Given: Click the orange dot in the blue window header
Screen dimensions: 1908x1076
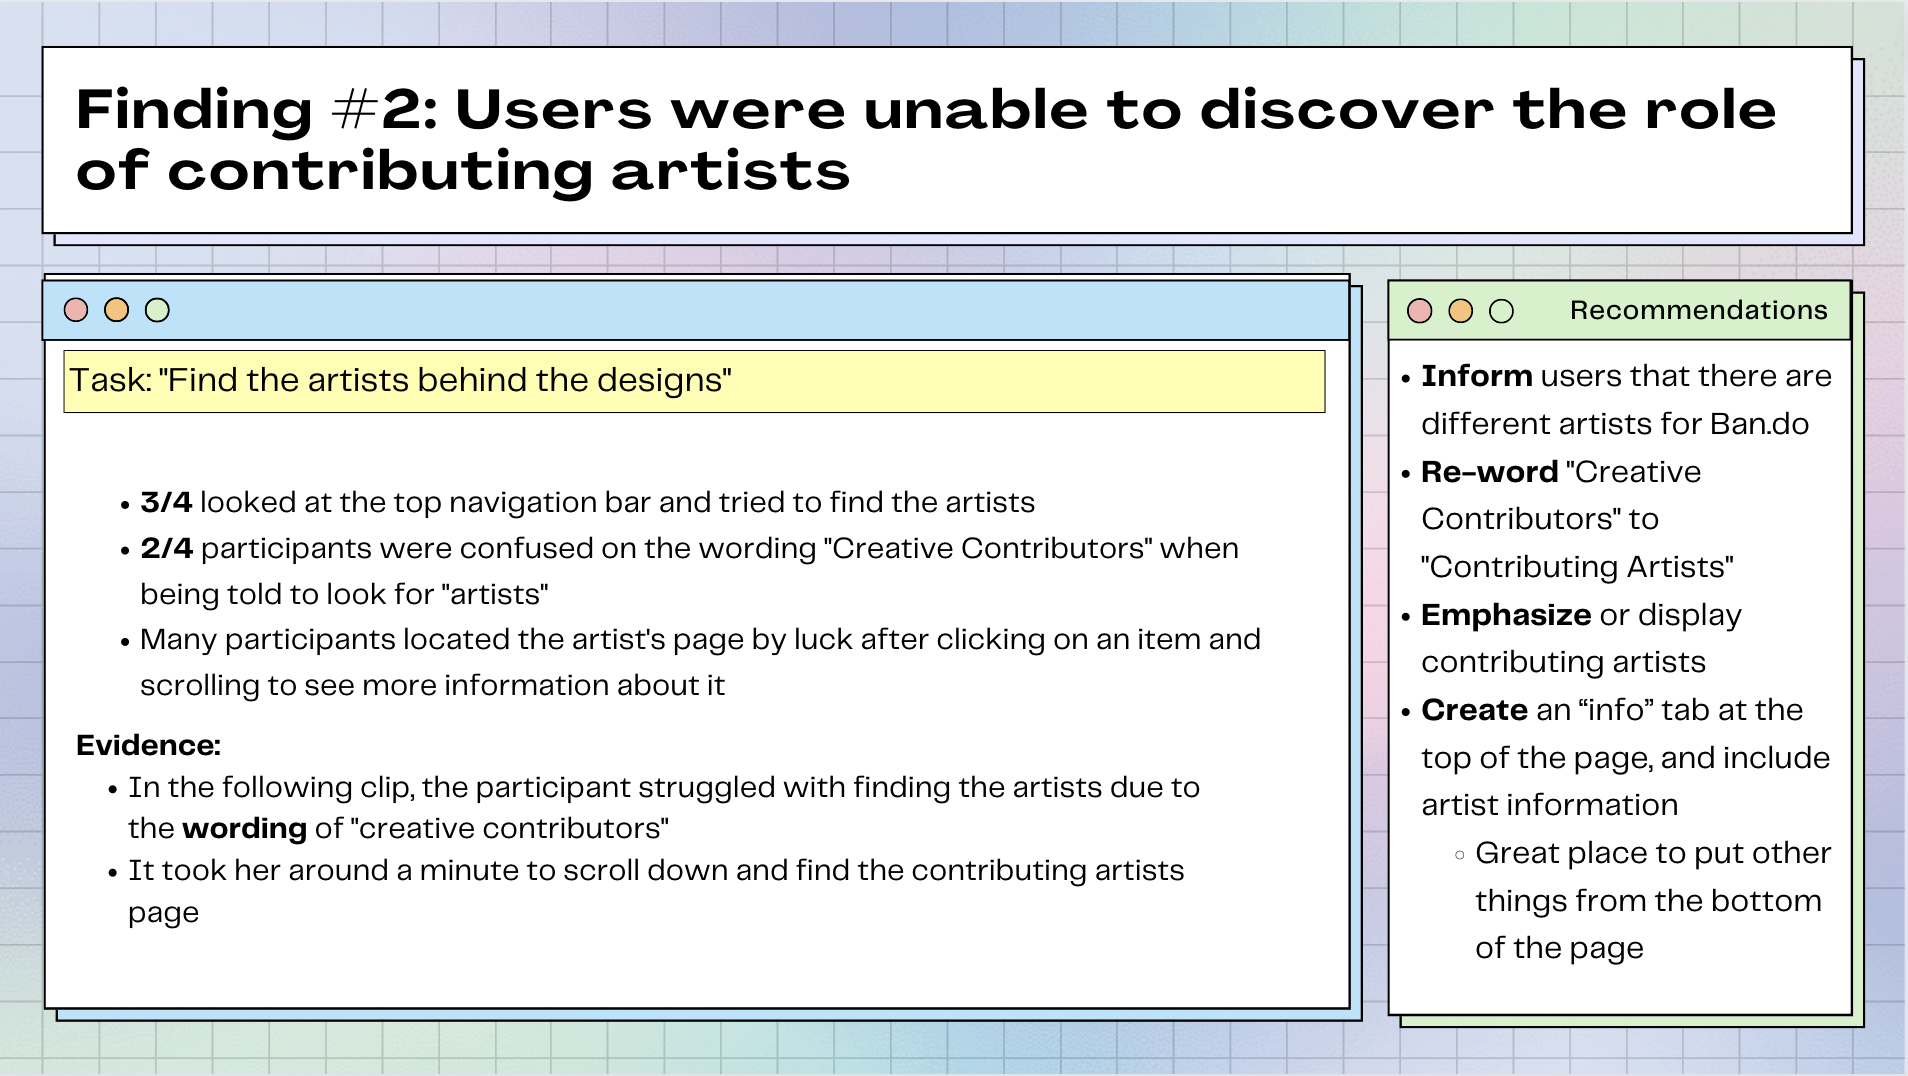Looking at the screenshot, I should [117, 310].
